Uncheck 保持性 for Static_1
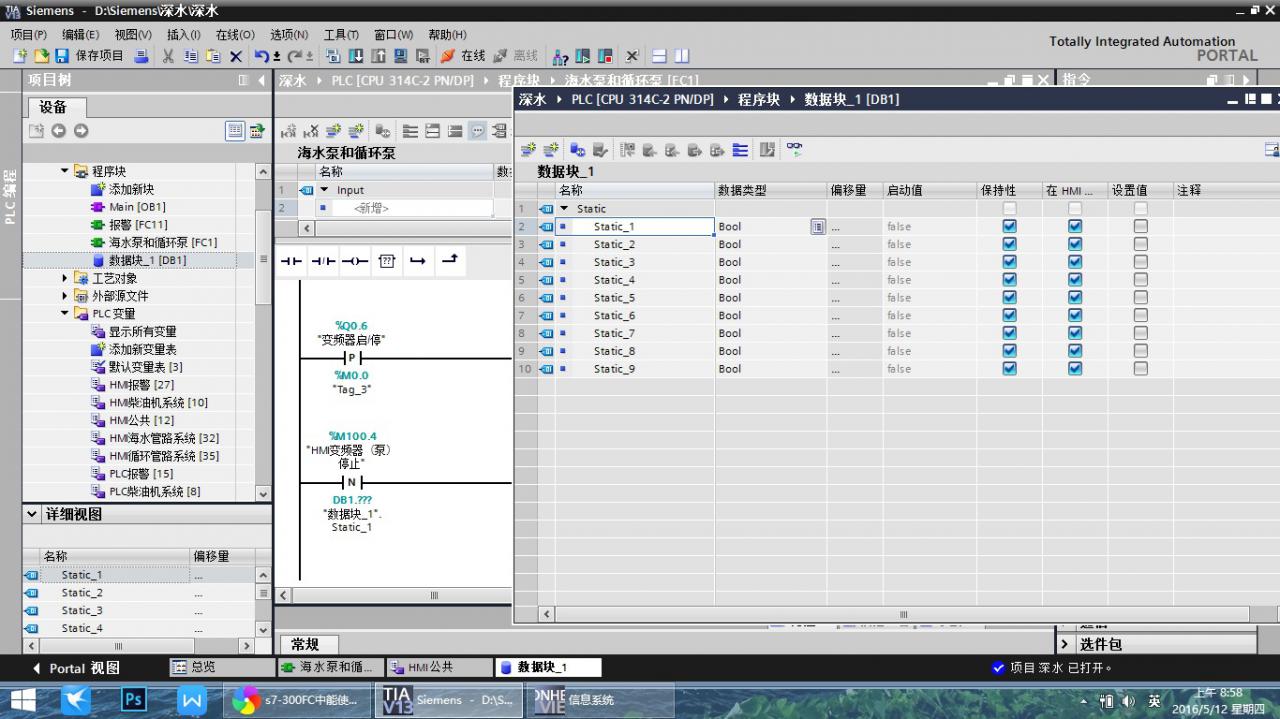The height and width of the screenshot is (719, 1280). click(x=1009, y=227)
